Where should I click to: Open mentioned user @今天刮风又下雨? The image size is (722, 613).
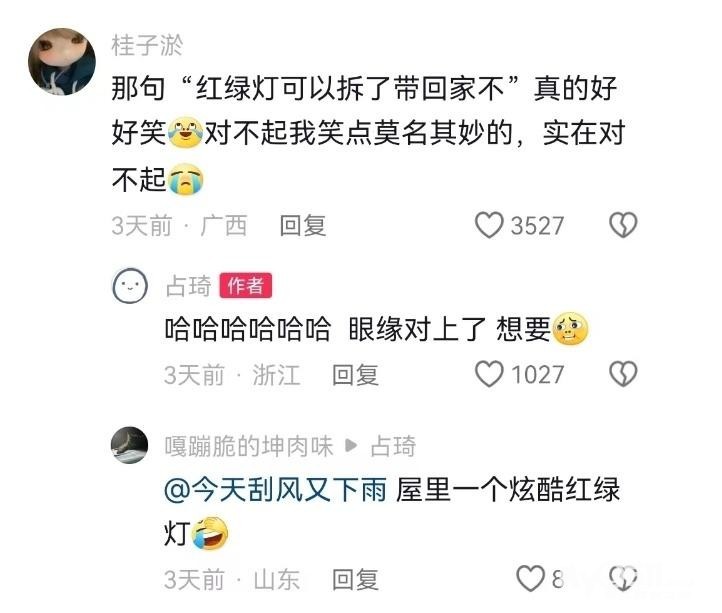pyautogui.click(x=275, y=489)
